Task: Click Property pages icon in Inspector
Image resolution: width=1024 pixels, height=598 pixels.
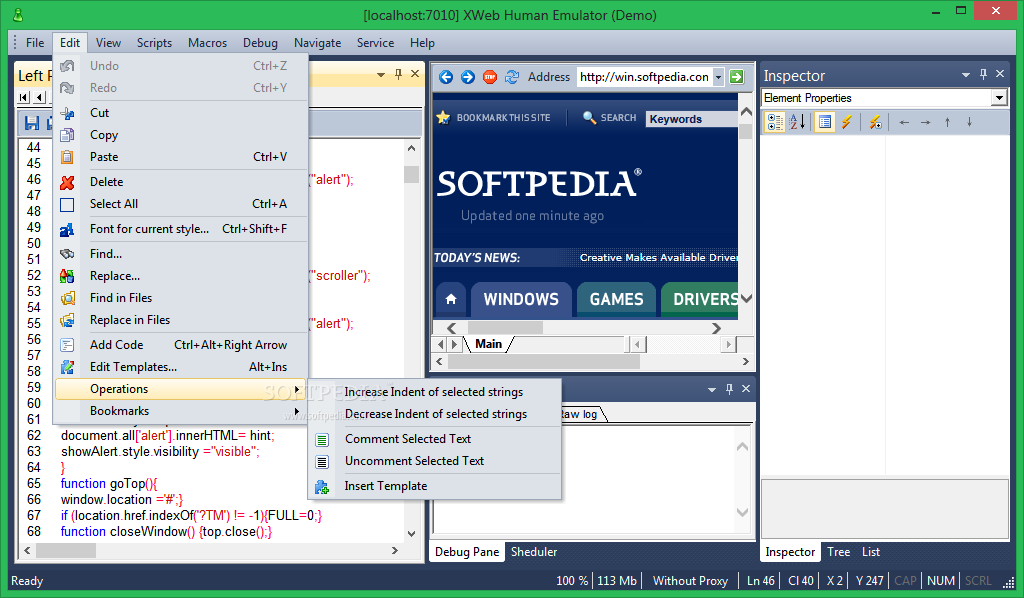Action: pos(825,122)
